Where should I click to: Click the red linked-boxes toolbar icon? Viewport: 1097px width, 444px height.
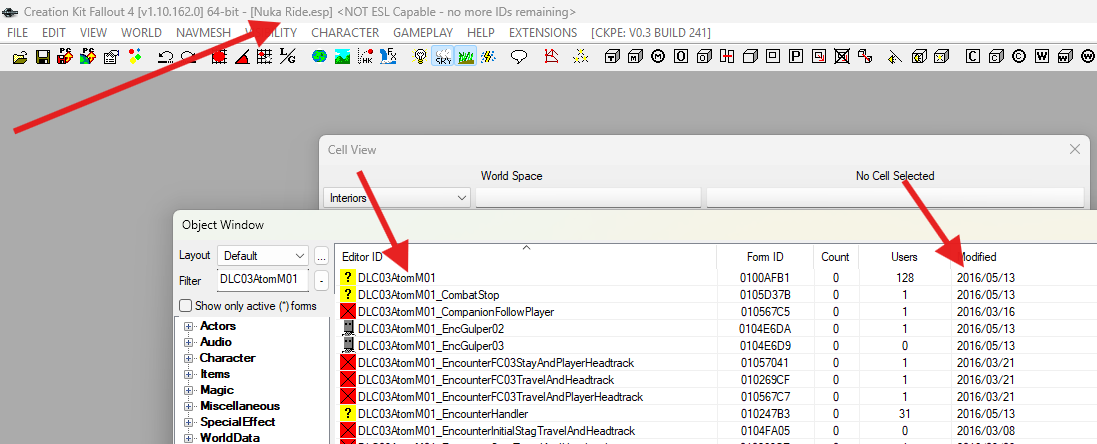click(x=865, y=57)
